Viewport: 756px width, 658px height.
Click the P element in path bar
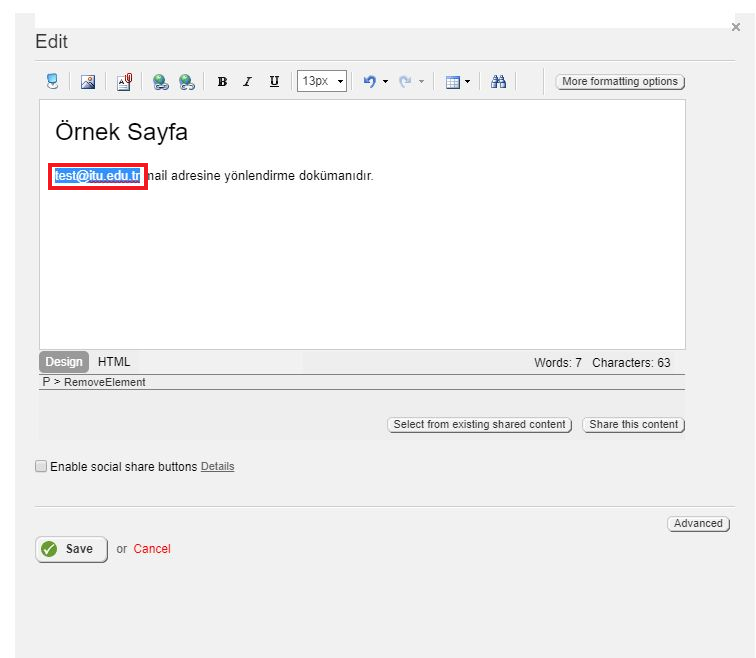point(46,382)
